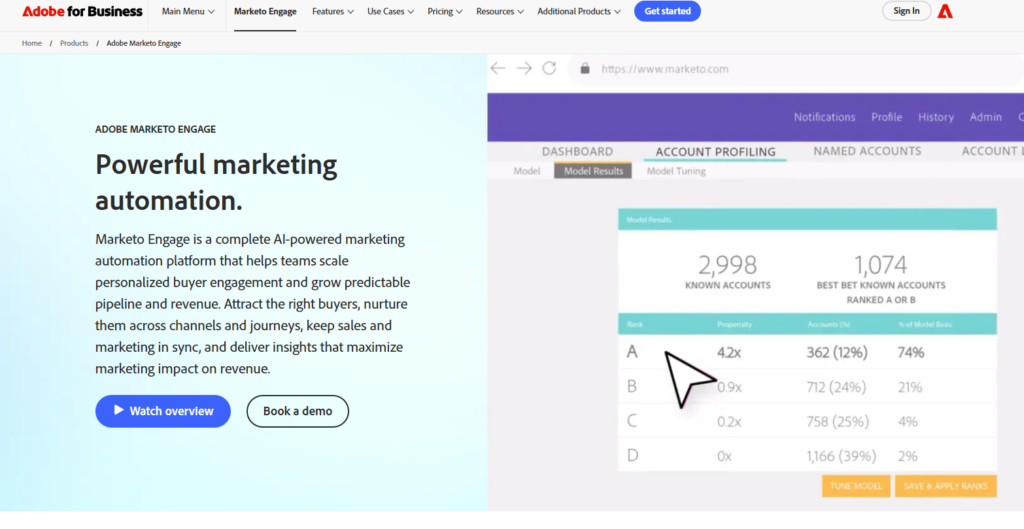1024x529 pixels.
Task: Open the Features dropdown menu
Action: (333, 11)
